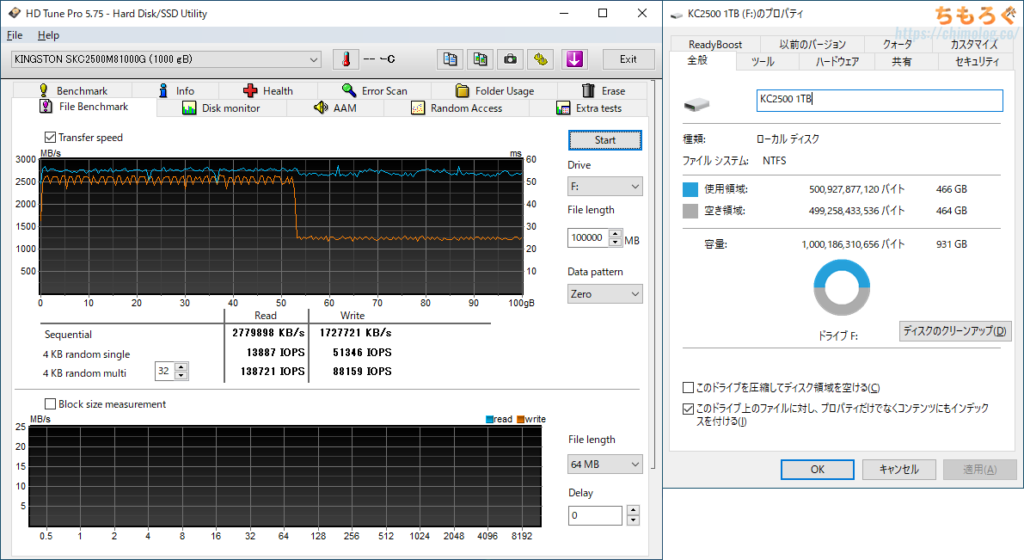Viewport: 1024px width, 560px height.
Task: Decrease the 4 KB random multi stepper
Action: (x=182, y=375)
